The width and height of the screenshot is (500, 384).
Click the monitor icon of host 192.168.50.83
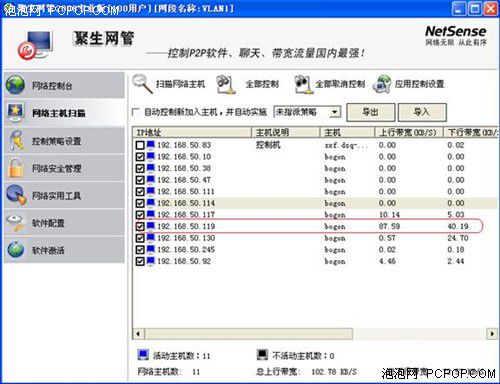[x=151, y=145]
